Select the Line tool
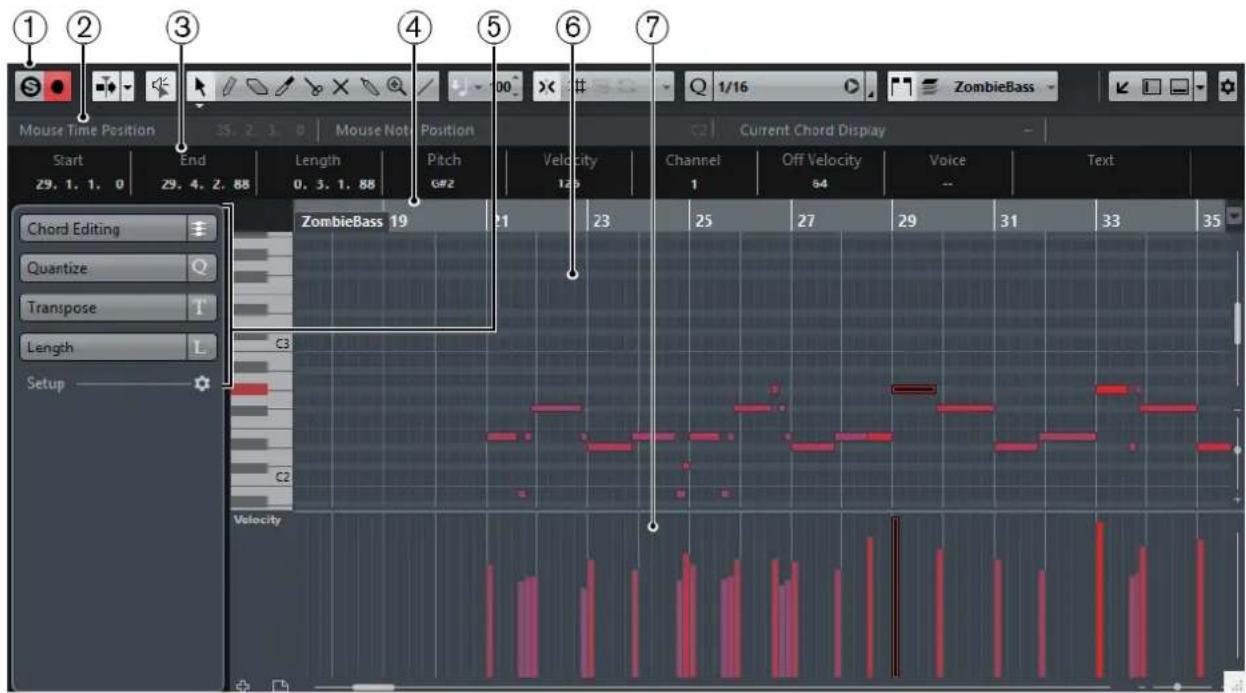Screen dimensions: 1246x693 (423, 87)
